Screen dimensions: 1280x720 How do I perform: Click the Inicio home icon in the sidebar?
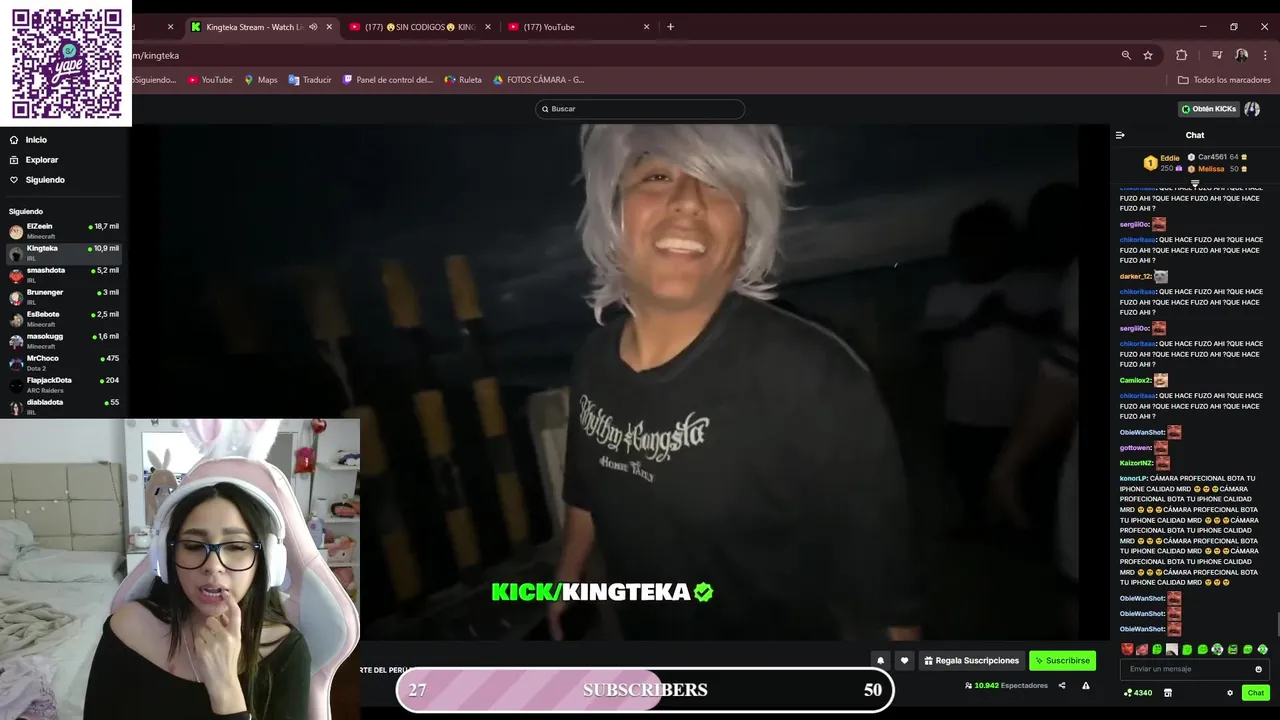click(x=14, y=140)
